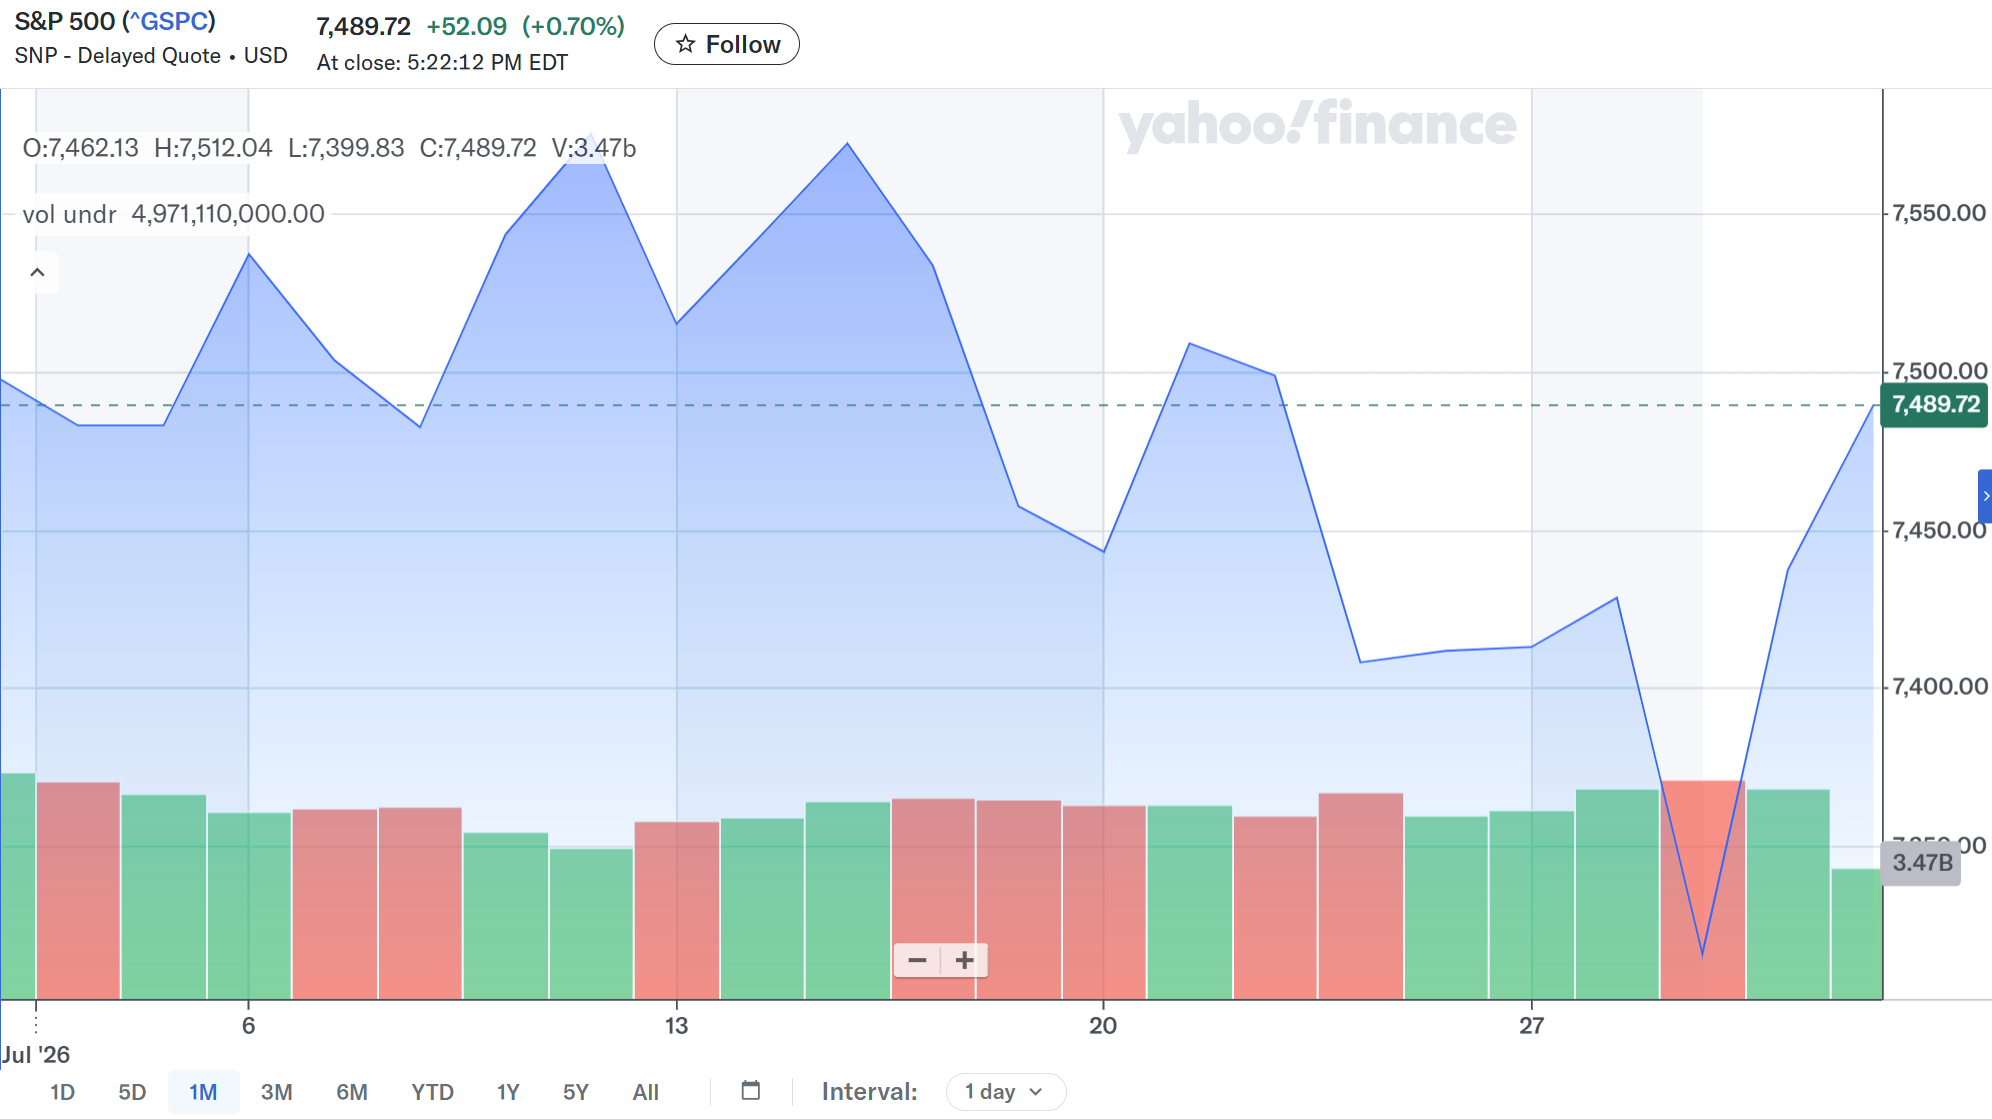Choose the 6M time range
Screen dimensions: 1992x1119
352,1092
